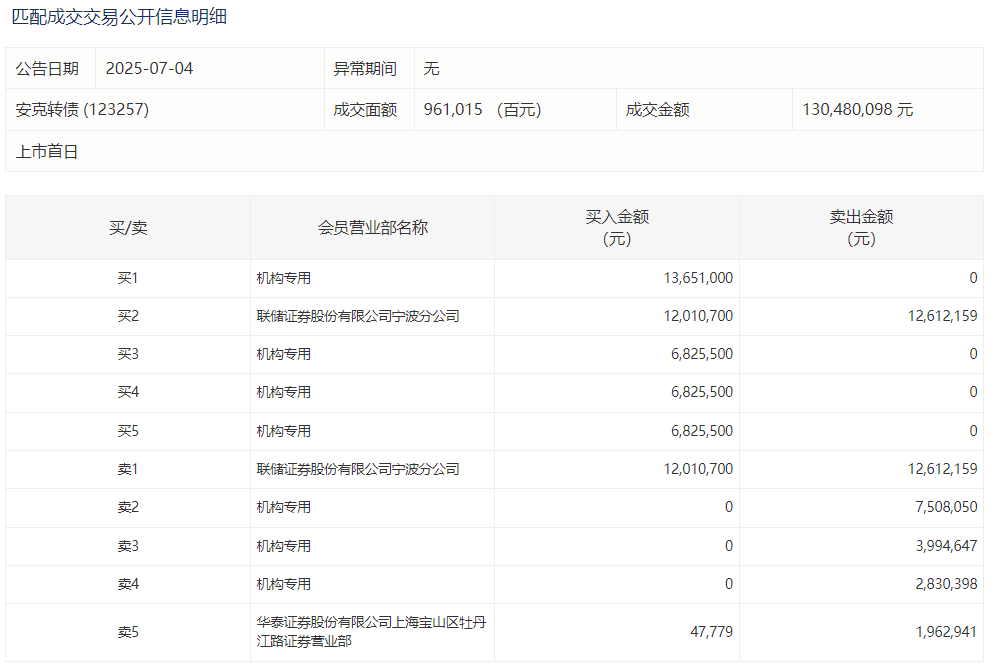Click the 买/卖 column header
The image size is (991, 670).
[x=128, y=228]
